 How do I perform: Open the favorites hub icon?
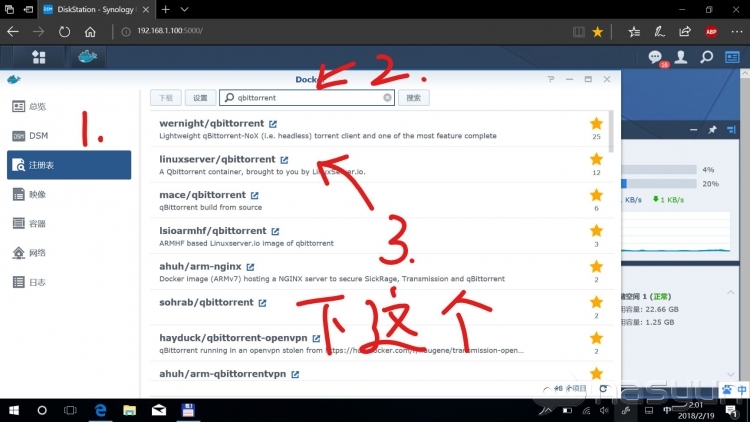click(x=634, y=32)
